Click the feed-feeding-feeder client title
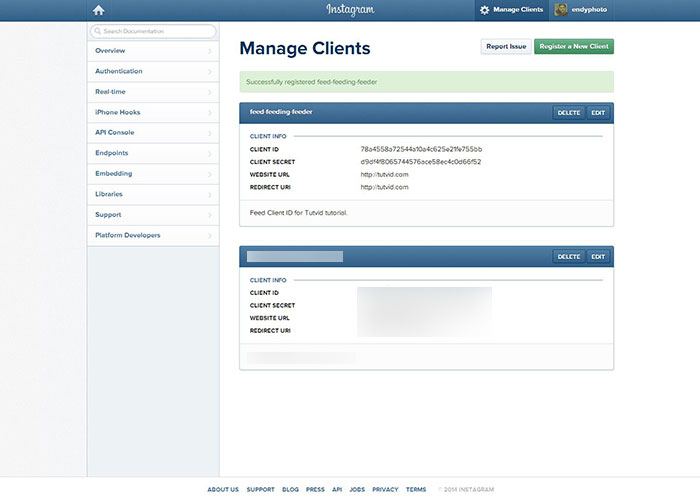 pyautogui.click(x=281, y=112)
